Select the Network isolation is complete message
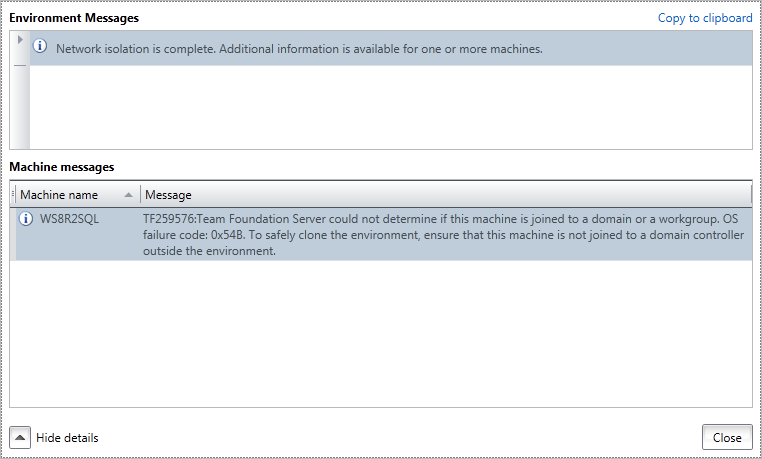 [x=299, y=48]
